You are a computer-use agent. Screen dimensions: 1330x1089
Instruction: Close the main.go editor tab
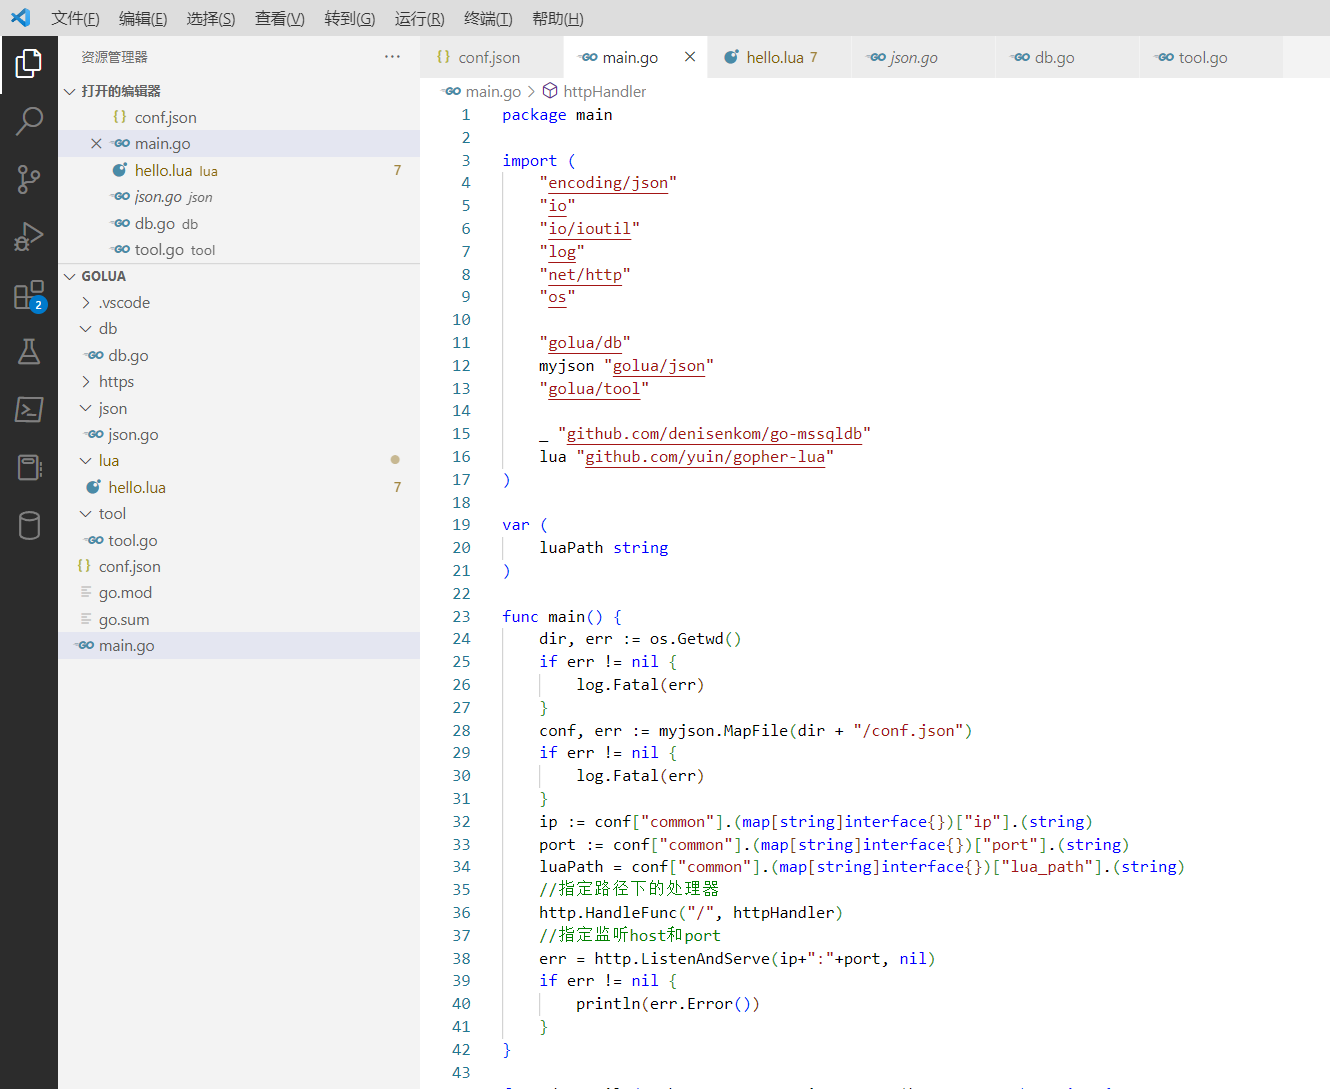tap(690, 57)
